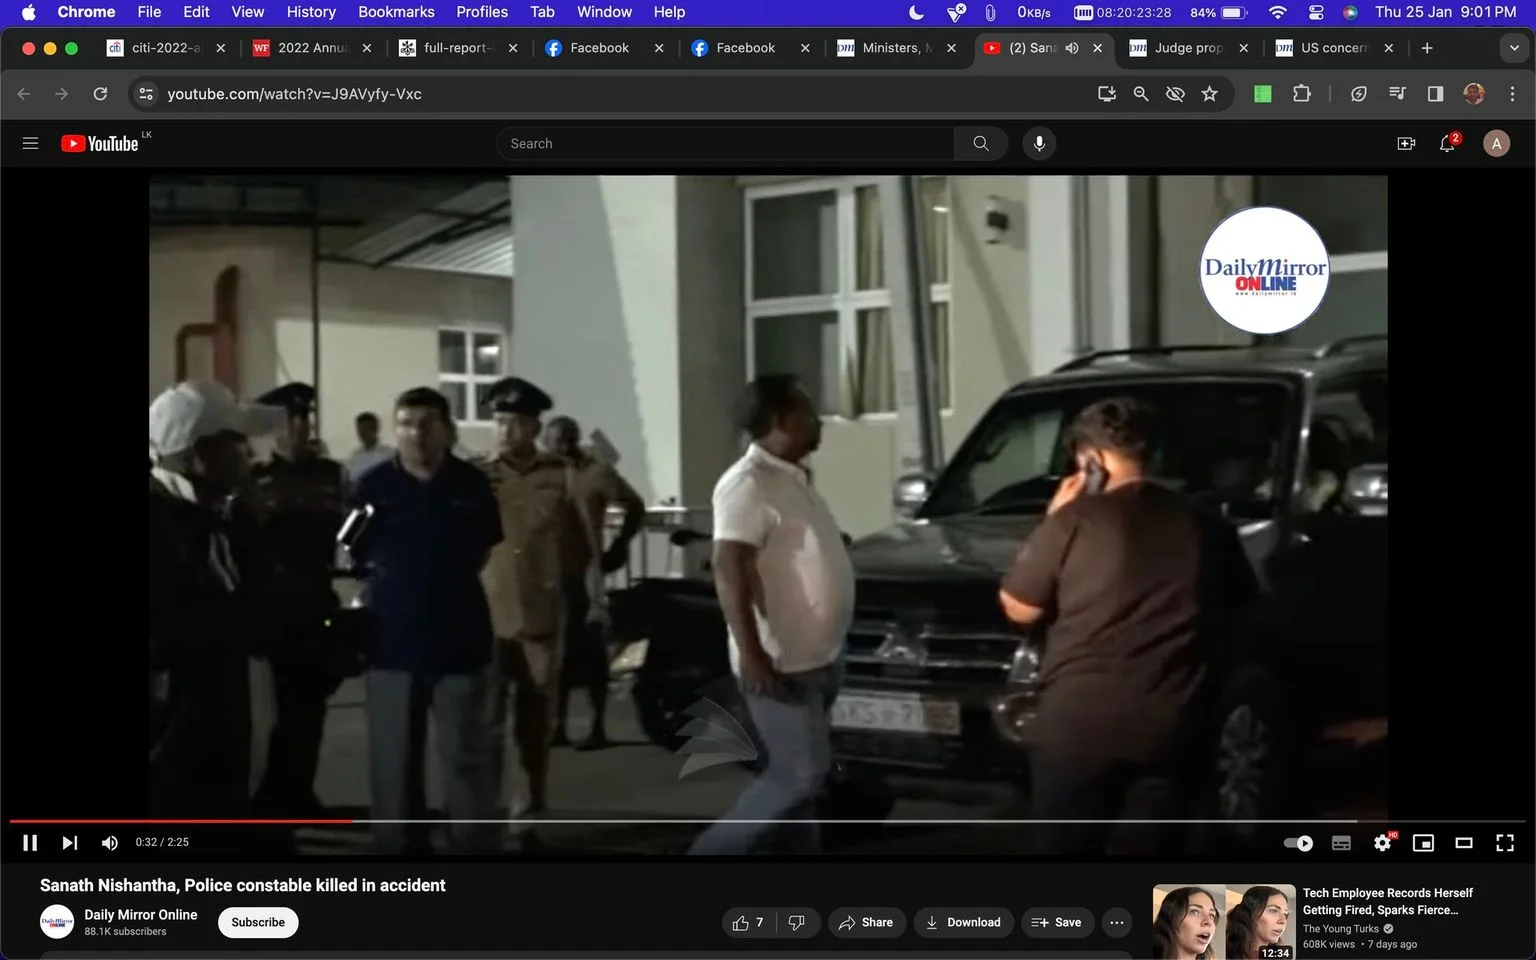The width and height of the screenshot is (1536, 960).
Task: Toggle subtitles/closed captions
Action: click(1341, 843)
